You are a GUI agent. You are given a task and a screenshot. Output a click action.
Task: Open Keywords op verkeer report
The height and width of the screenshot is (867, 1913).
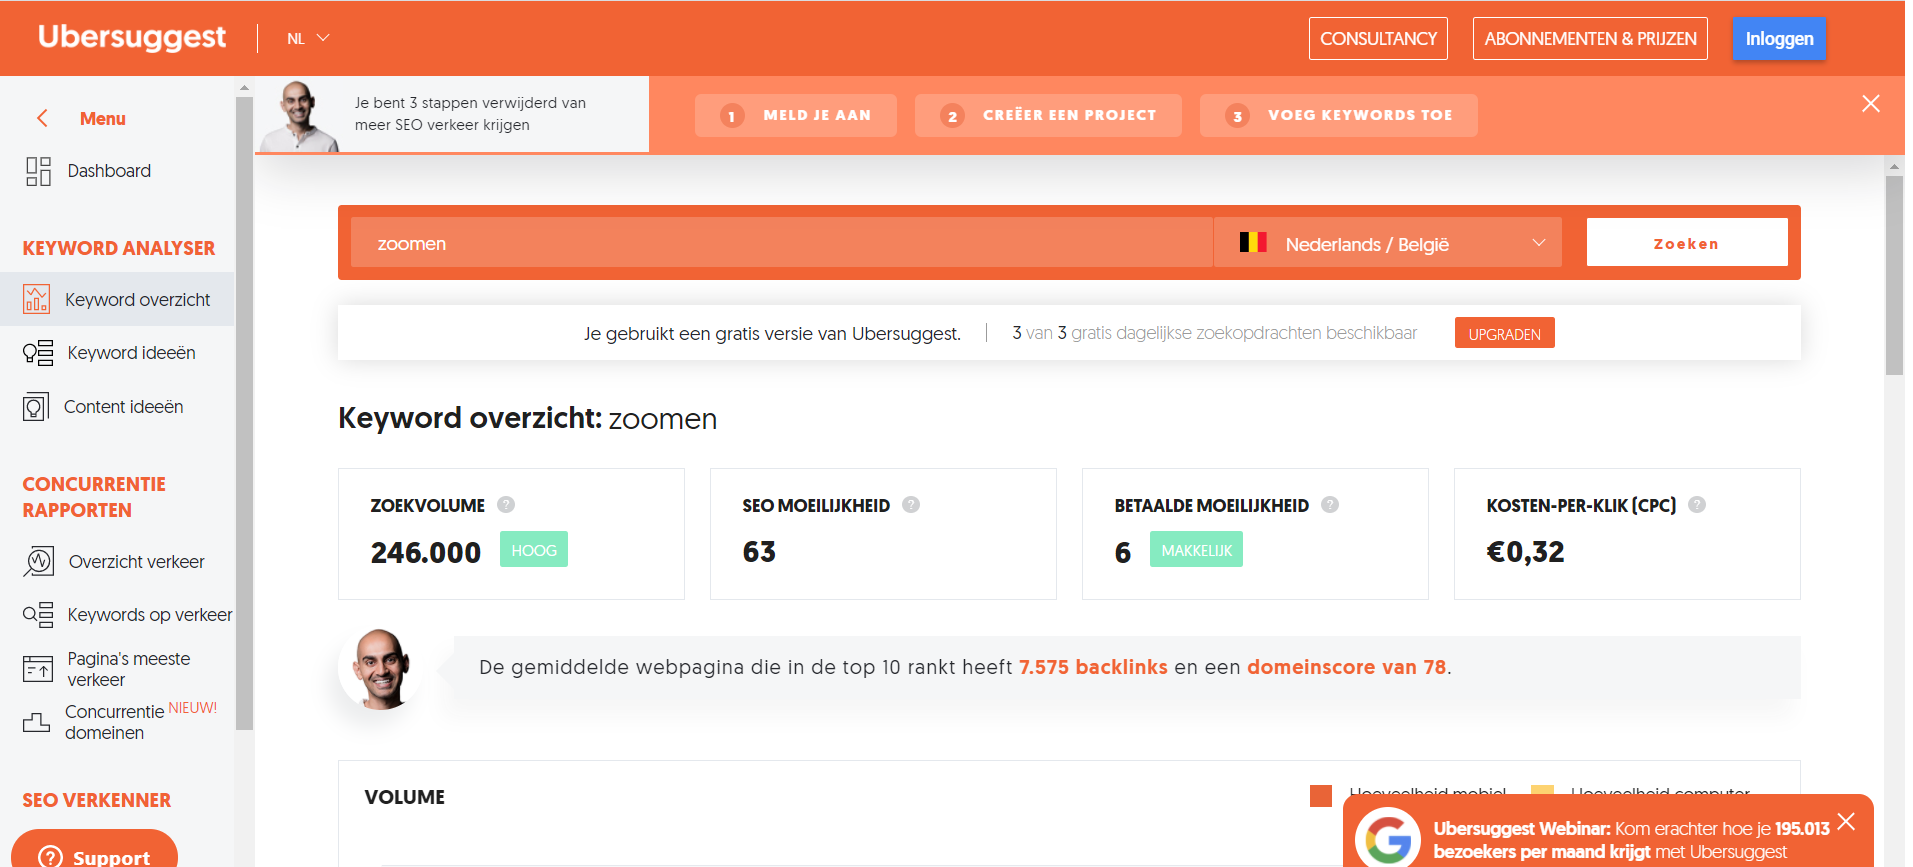pos(150,615)
